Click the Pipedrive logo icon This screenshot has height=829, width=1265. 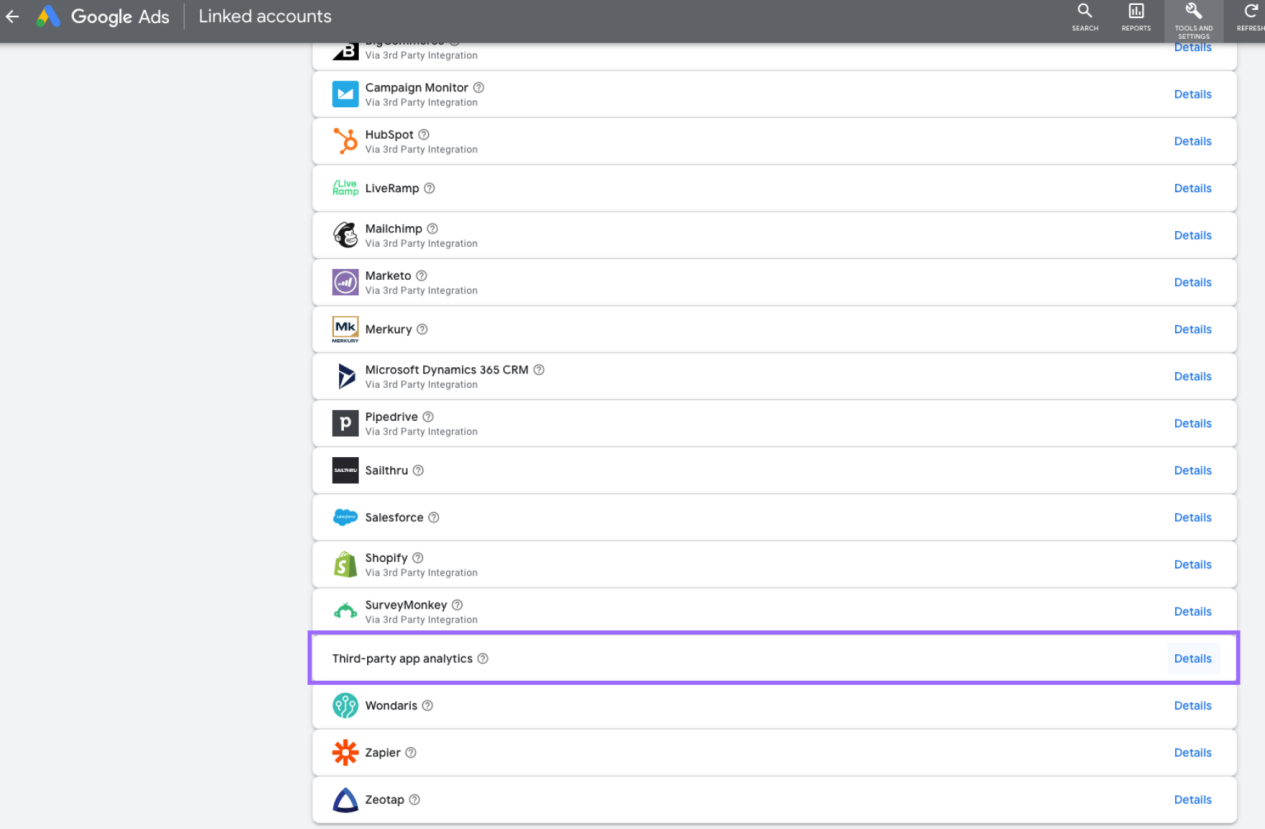(x=345, y=423)
